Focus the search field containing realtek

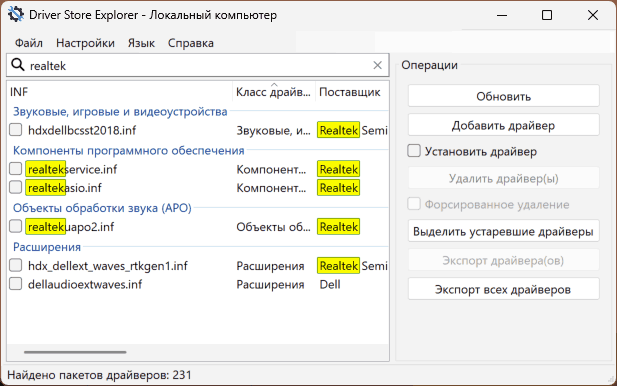tap(198, 65)
